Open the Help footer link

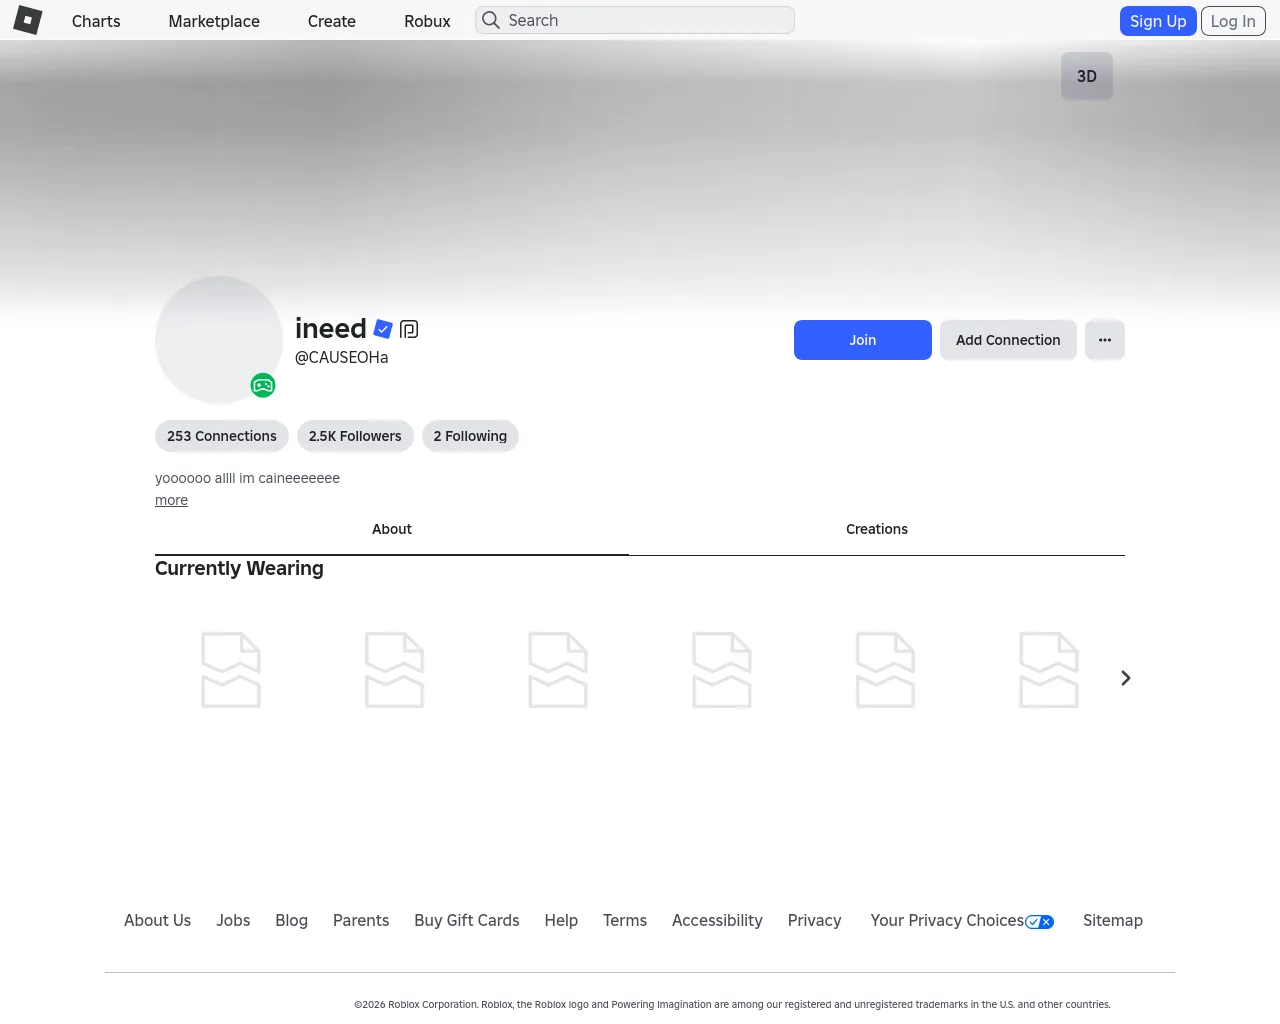pos(561,920)
